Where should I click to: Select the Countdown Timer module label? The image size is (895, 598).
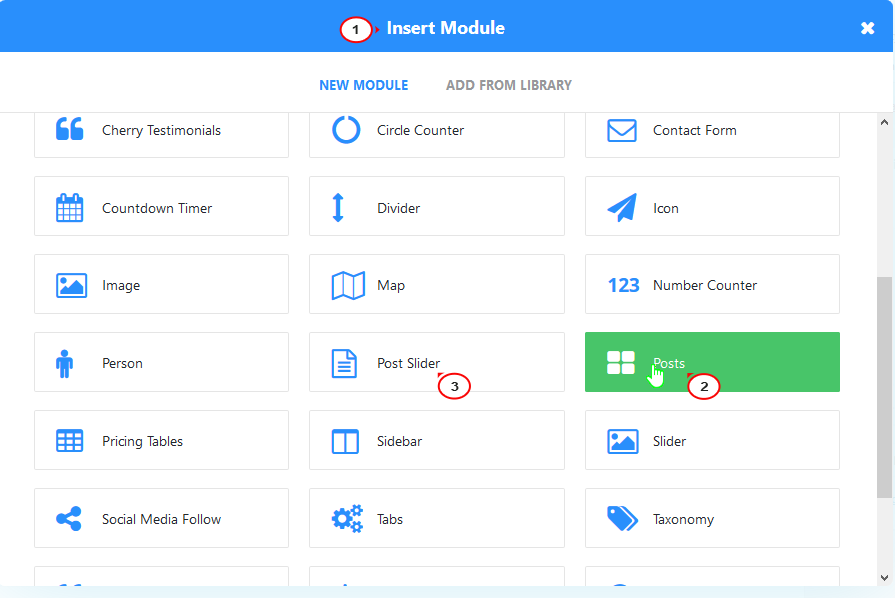point(157,208)
